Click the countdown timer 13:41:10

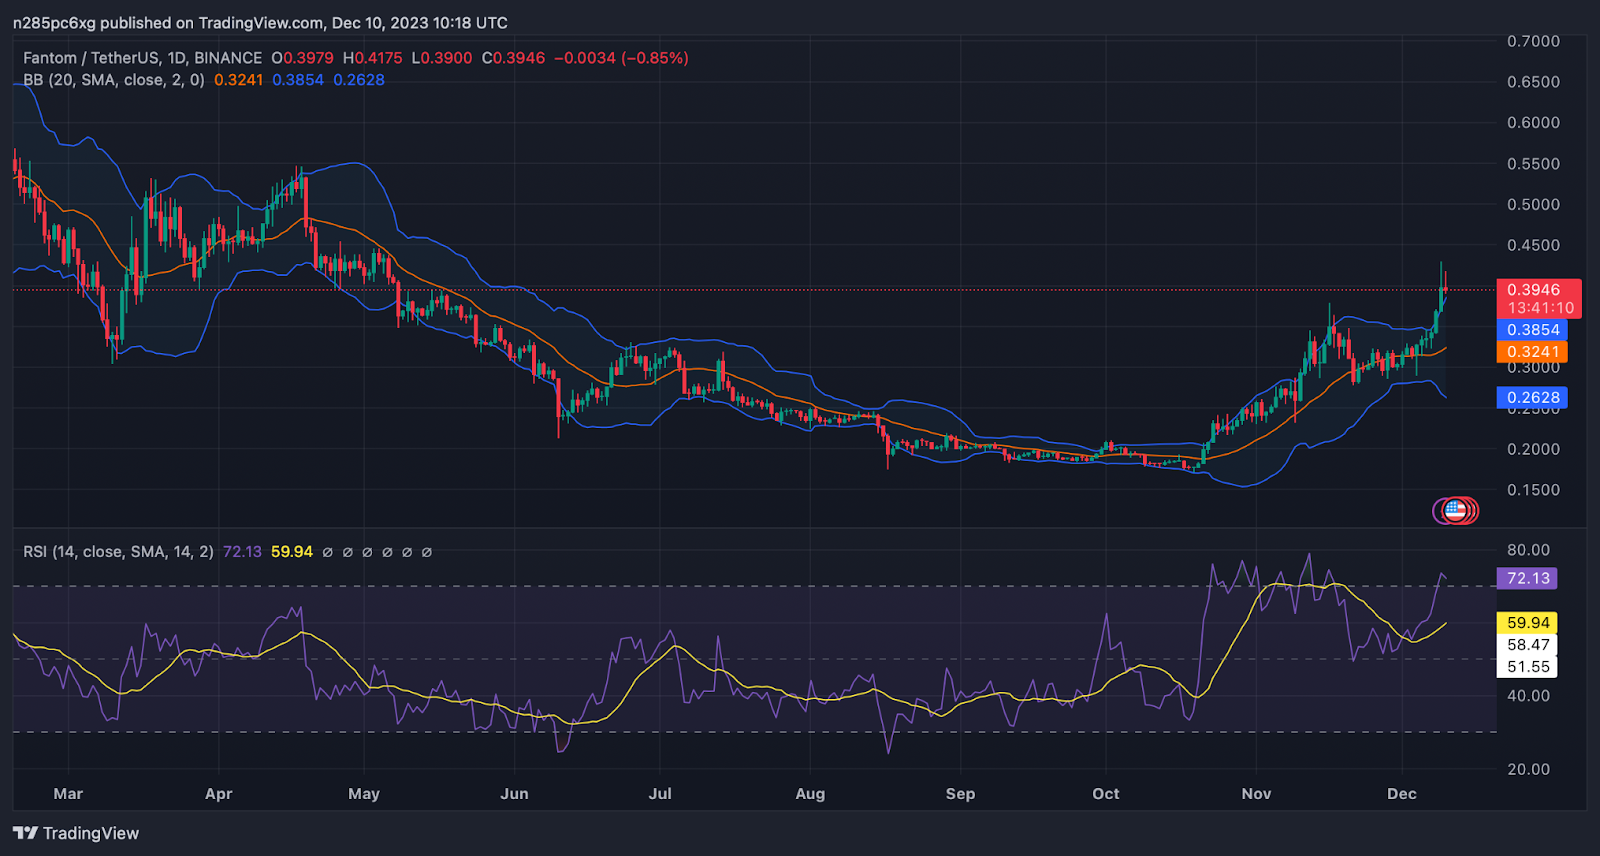click(x=1538, y=308)
